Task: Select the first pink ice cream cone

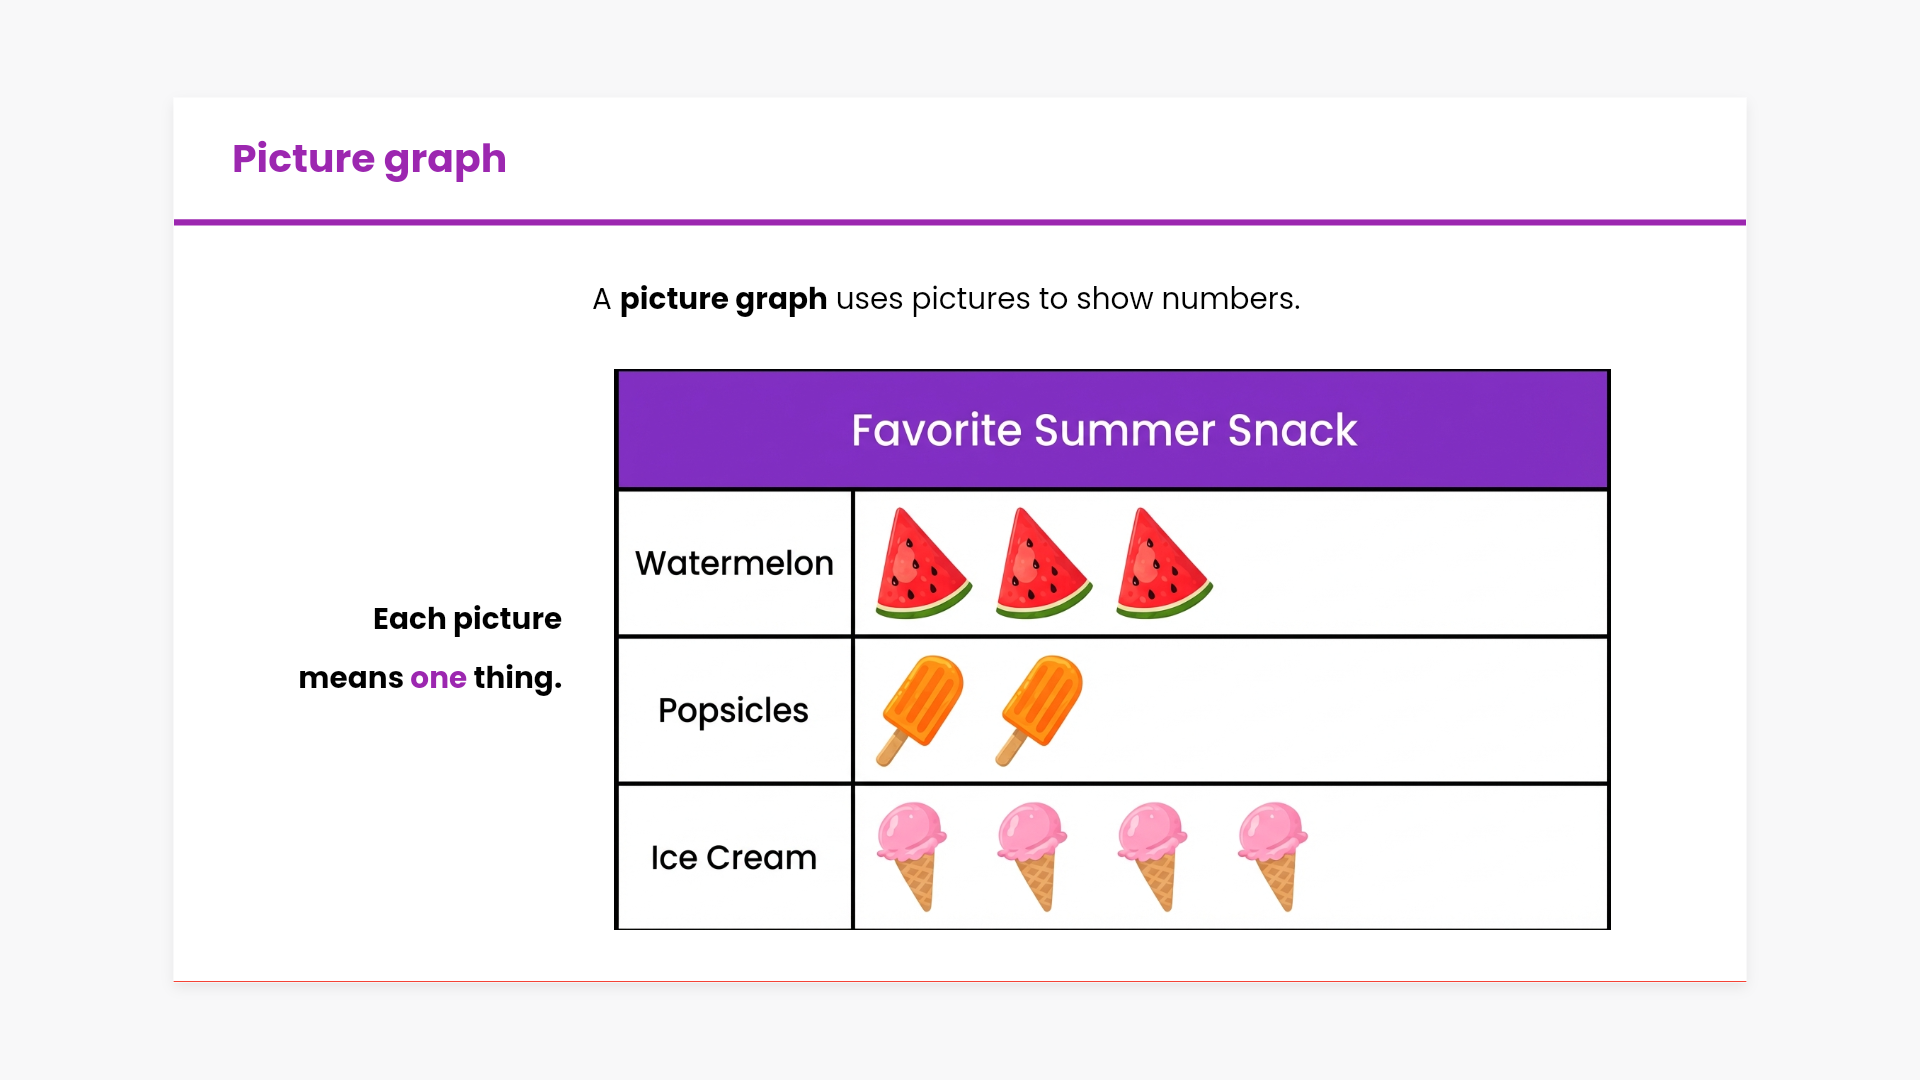Action: click(x=912, y=854)
